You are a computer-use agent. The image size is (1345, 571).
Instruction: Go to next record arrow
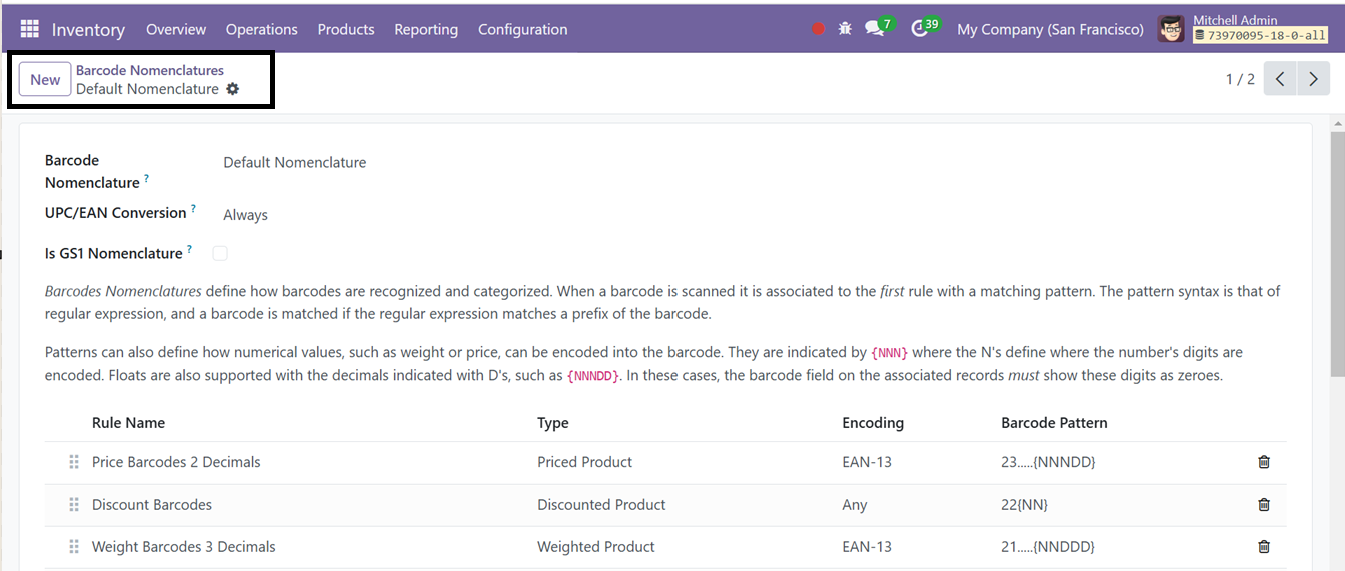tap(1313, 79)
